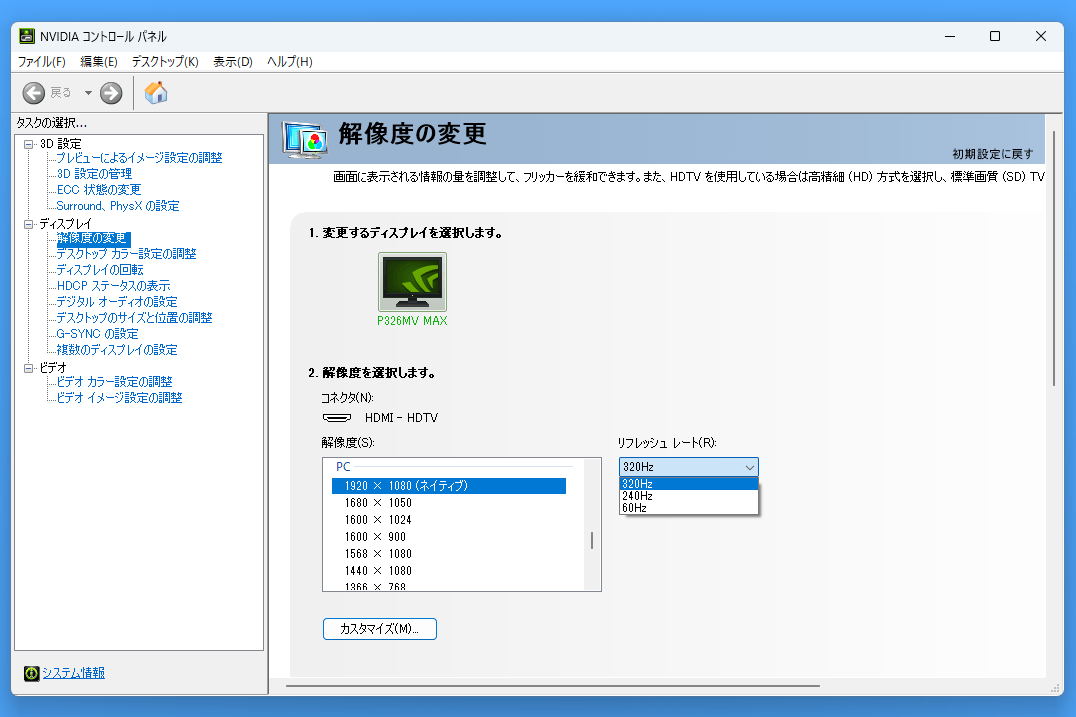This screenshot has height=717, width=1076.
Task: Collapse the ディスプレイ tree node
Action: pos(29,224)
